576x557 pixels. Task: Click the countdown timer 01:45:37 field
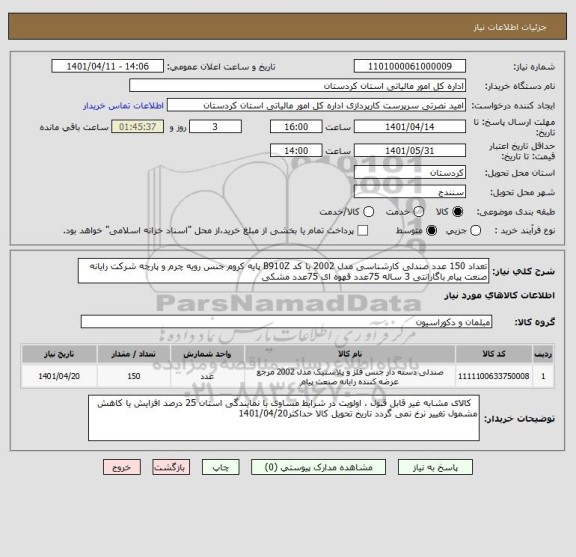(138, 127)
